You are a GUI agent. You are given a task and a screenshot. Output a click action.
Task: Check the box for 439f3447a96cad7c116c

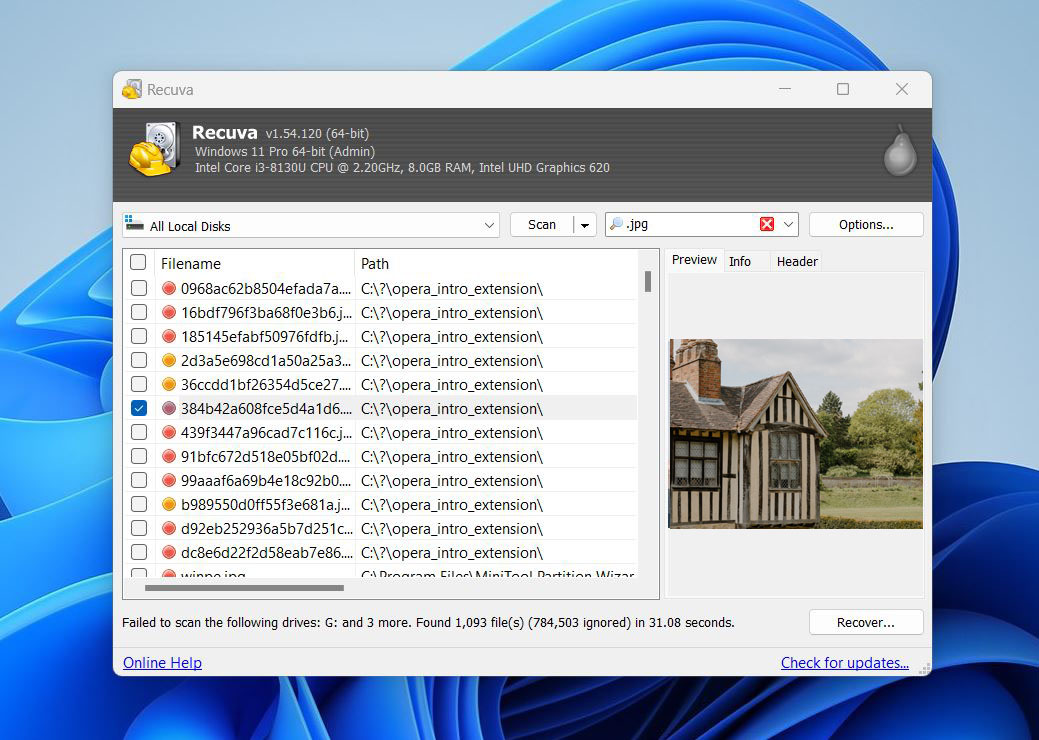pos(138,432)
